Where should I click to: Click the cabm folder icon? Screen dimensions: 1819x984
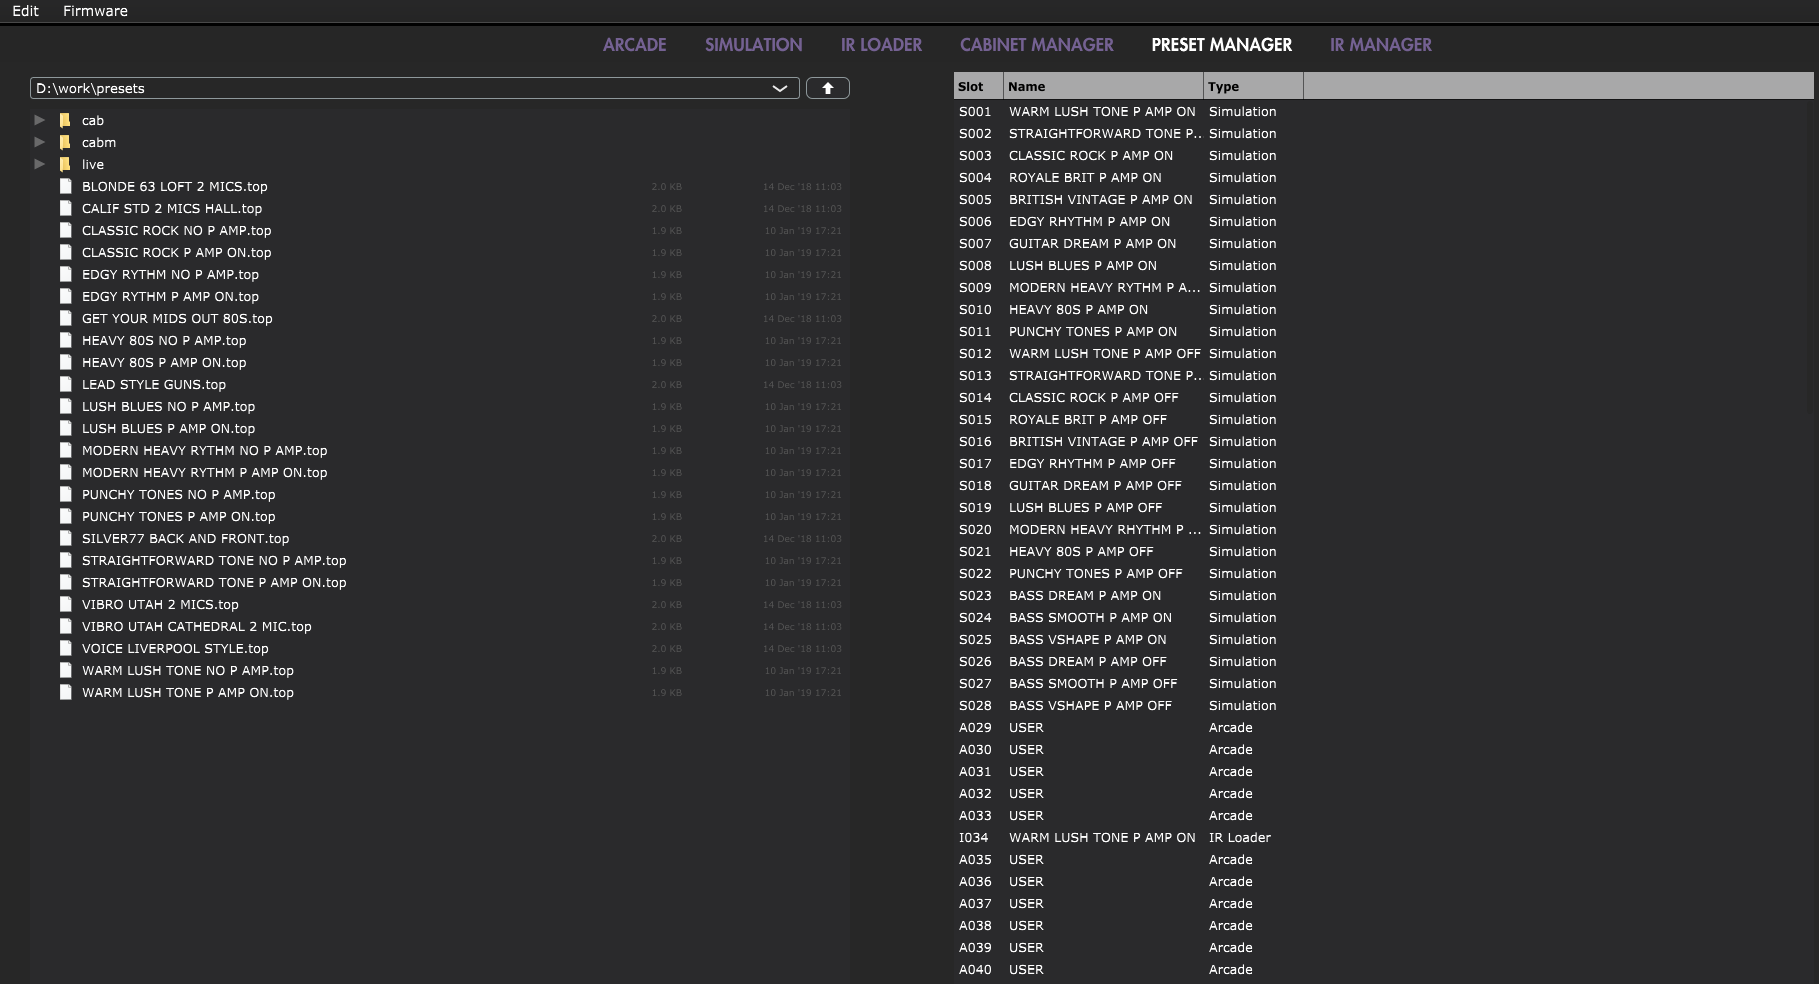coord(65,142)
